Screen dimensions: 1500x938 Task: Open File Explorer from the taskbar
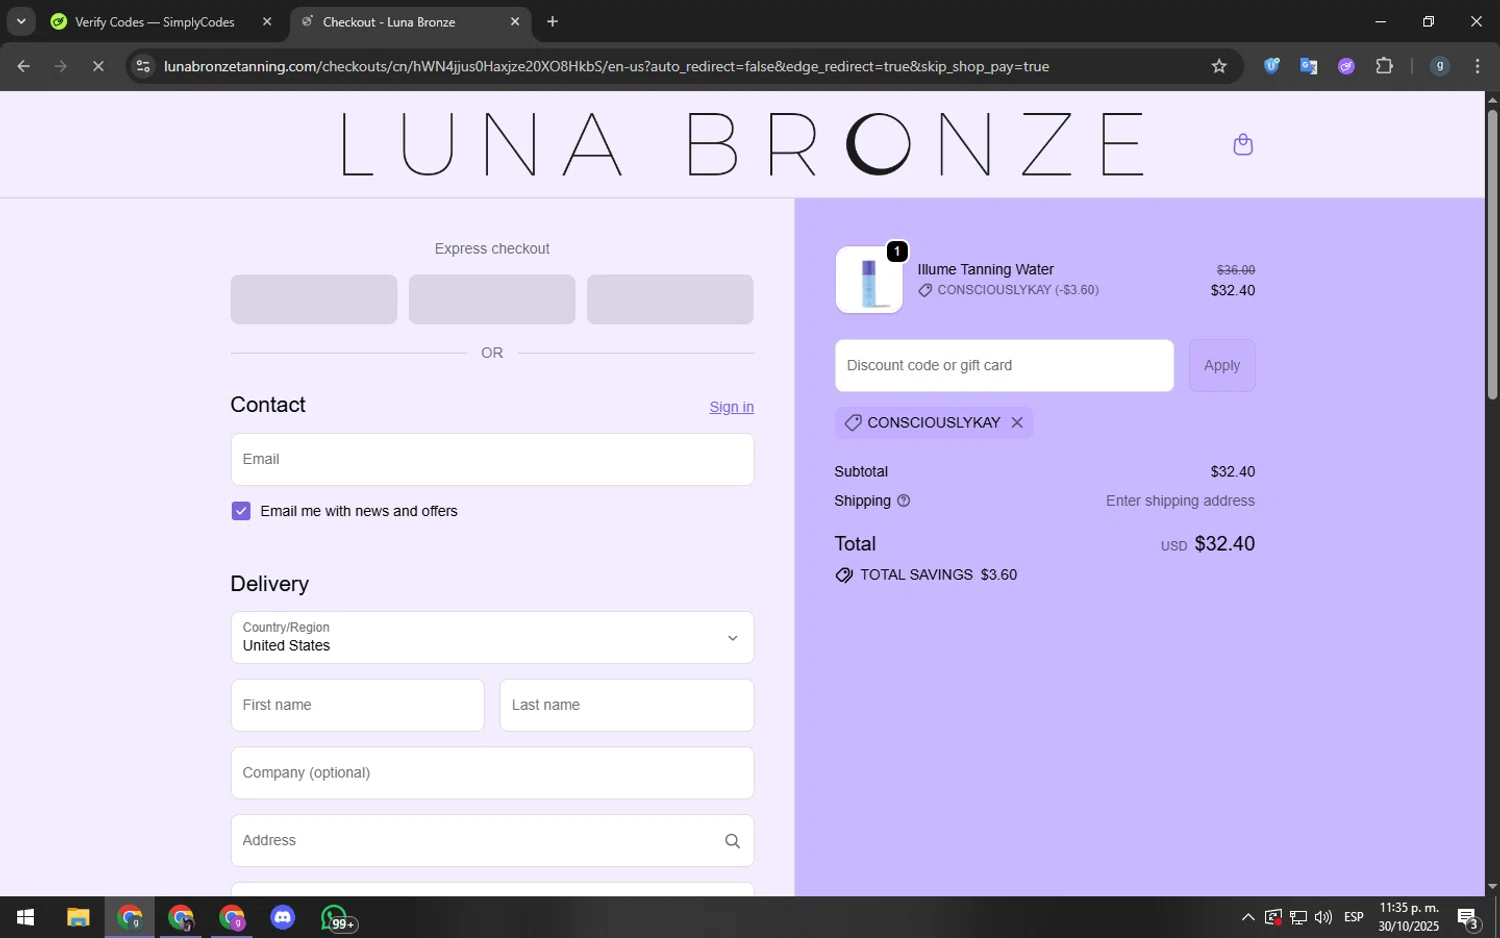[x=78, y=917]
